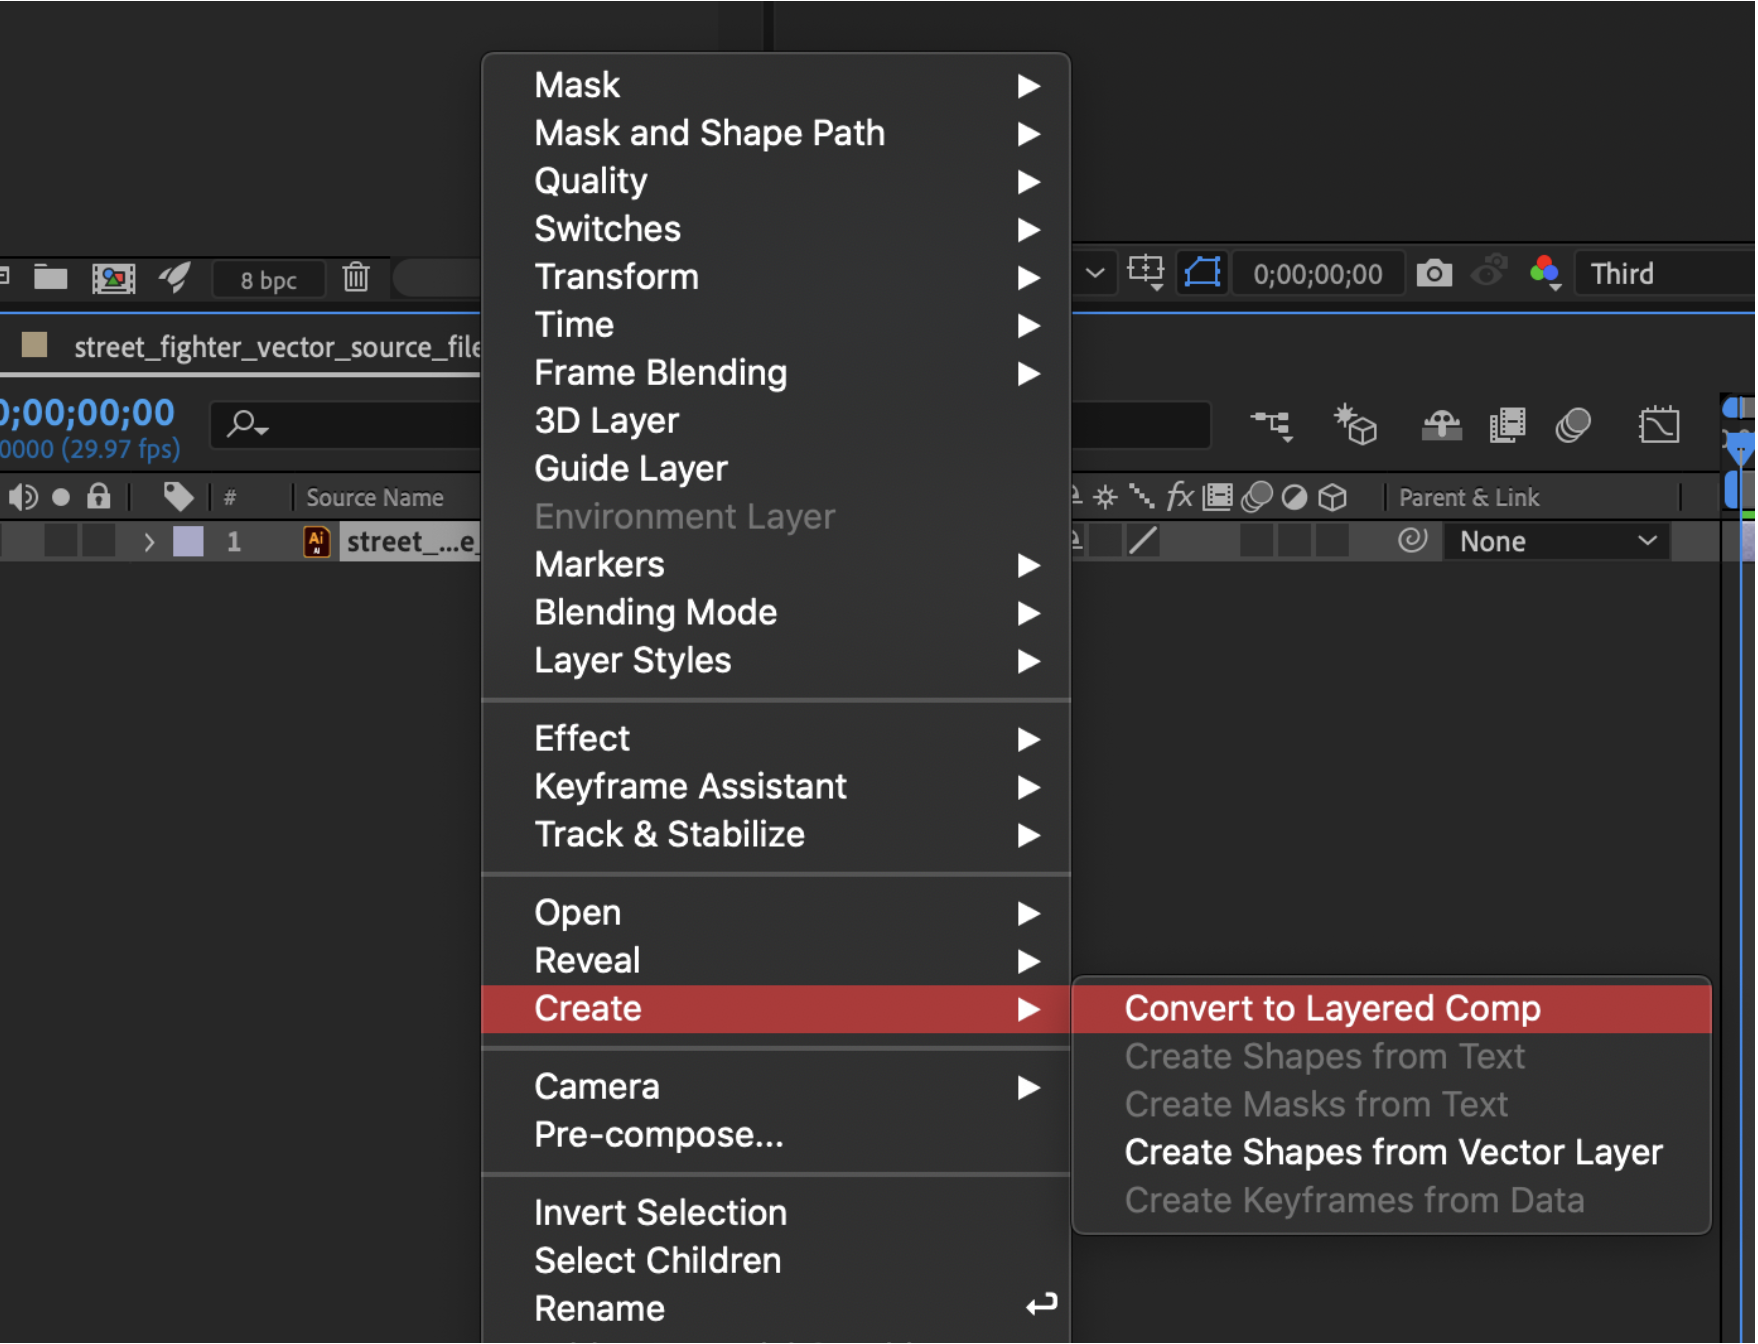Click the delete trash can icon
The image size is (1758, 1344).
356,277
